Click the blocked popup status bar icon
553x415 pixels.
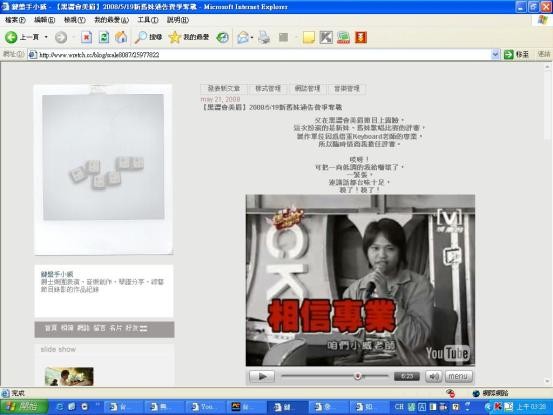(x=450, y=393)
